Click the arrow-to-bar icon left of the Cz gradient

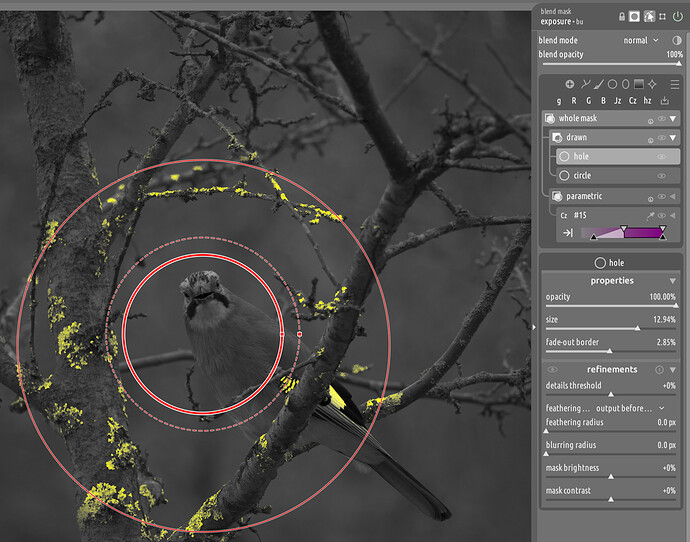click(x=568, y=232)
